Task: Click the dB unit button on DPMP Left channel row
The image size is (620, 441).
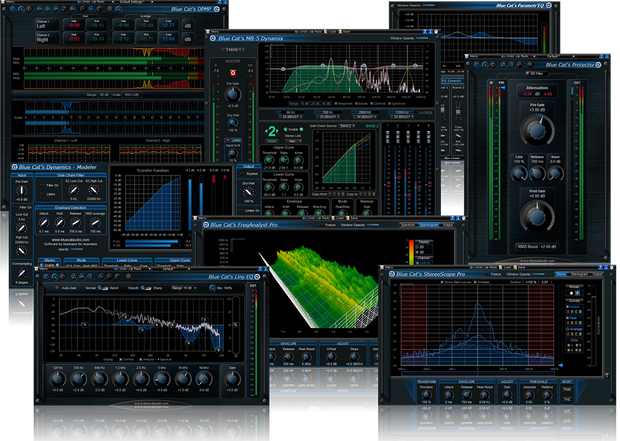Action: (188, 25)
